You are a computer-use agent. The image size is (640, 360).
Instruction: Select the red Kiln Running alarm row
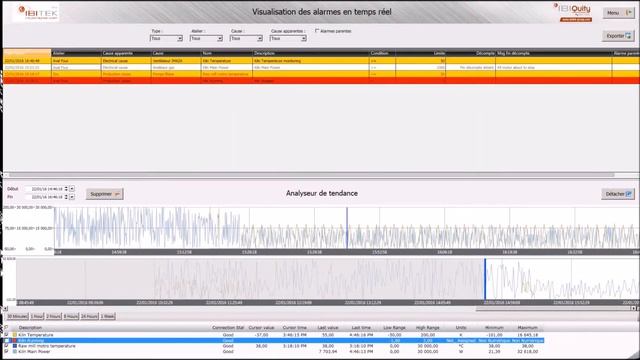tap(321, 81)
